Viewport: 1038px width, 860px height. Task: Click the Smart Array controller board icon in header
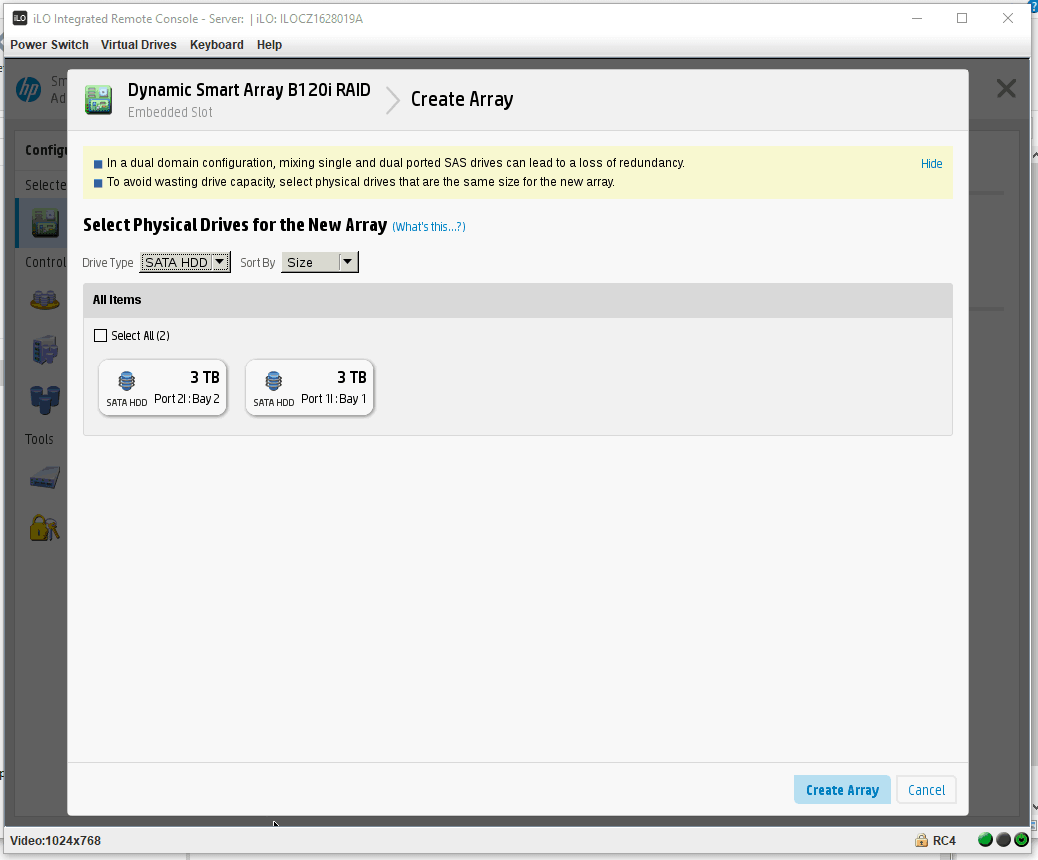(98, 99)
